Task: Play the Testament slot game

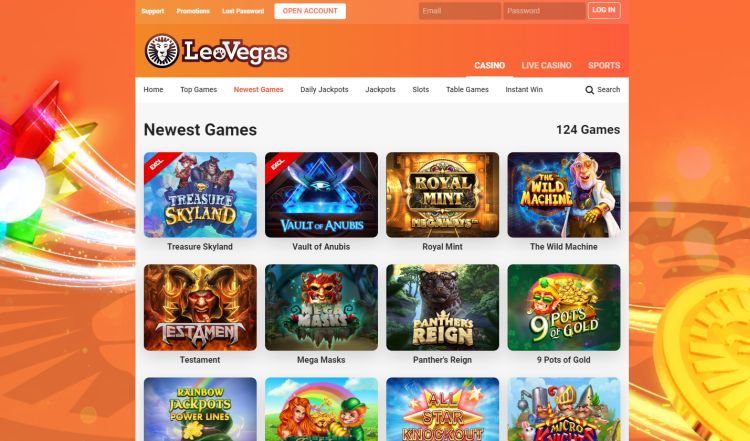Action: (200, 308)
